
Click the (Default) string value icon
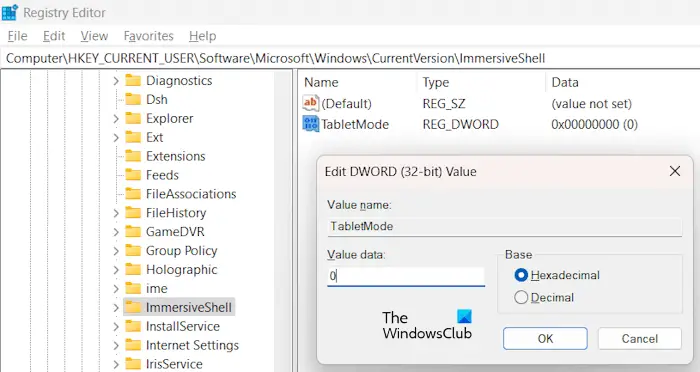point(310,103)
